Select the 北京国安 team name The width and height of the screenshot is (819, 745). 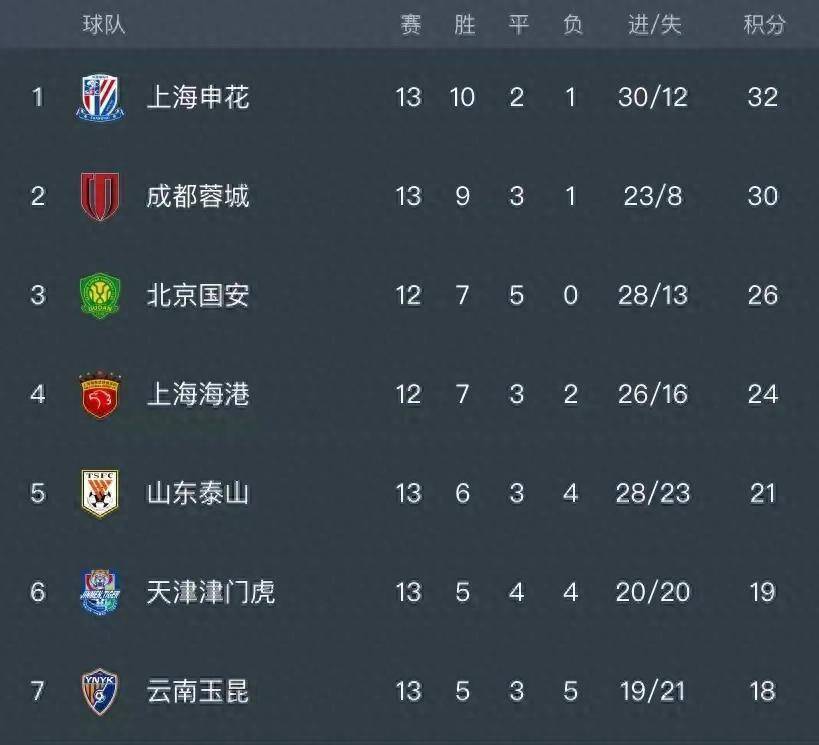(x=198, y=295)
